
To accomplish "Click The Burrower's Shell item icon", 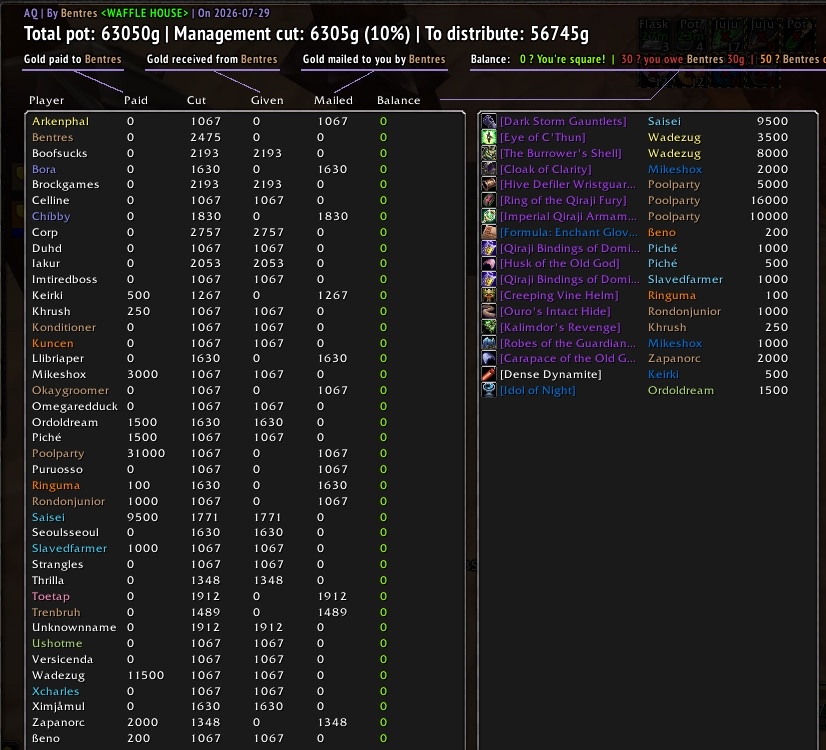I will (489, 153).
